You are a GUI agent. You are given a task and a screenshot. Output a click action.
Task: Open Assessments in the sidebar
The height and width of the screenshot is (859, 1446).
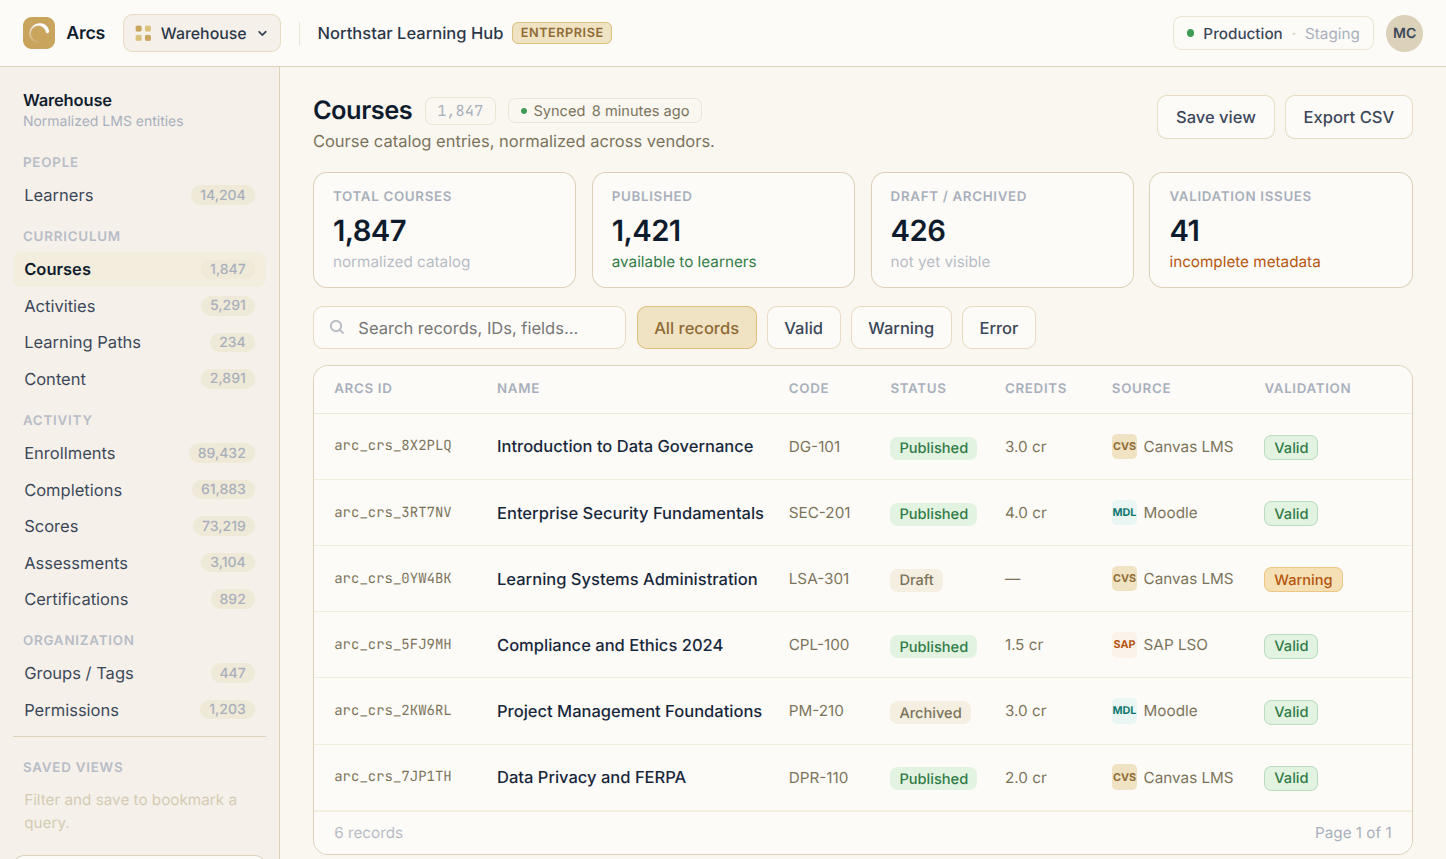(139, 563)
